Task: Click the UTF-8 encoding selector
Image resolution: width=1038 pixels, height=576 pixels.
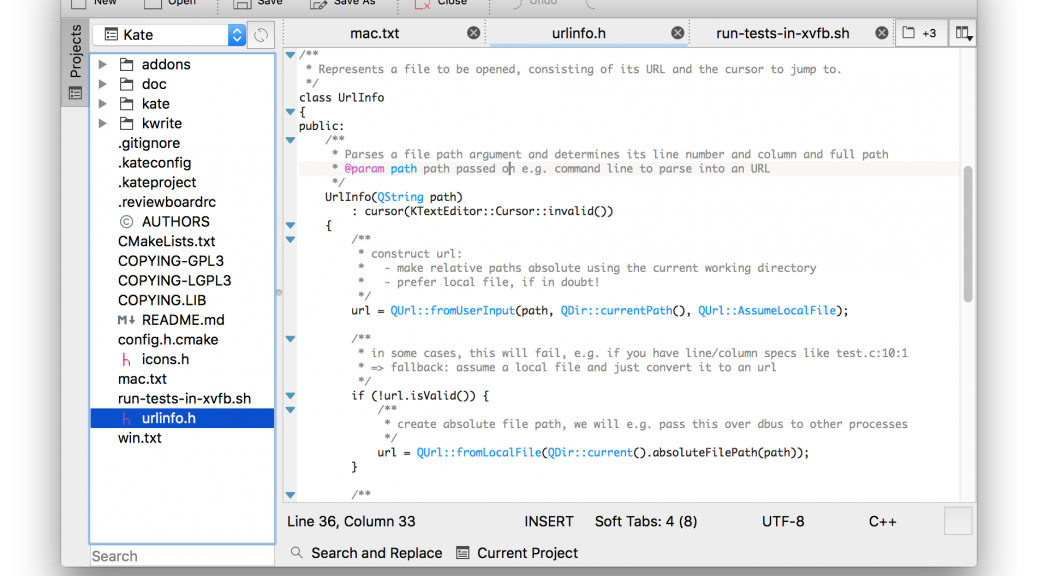Action: click(x=782, y=521)
